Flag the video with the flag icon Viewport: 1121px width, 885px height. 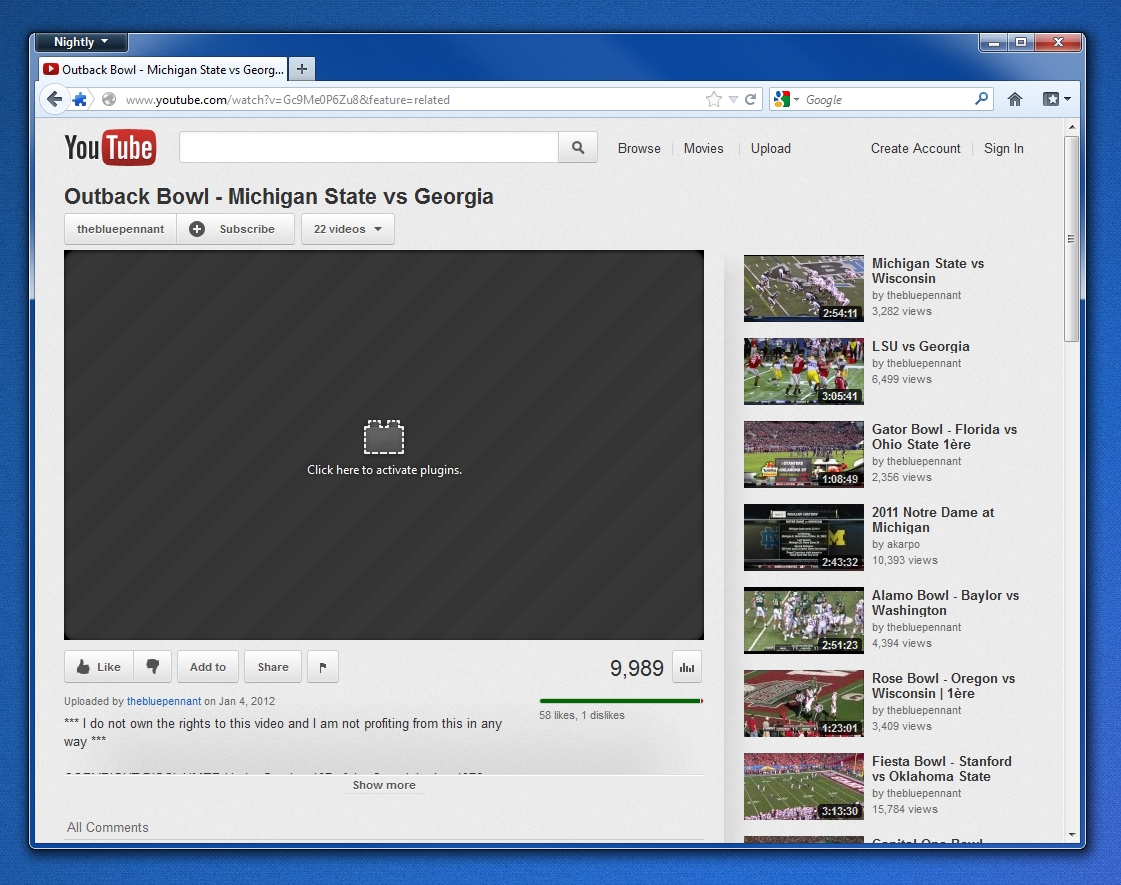[x=323, y=667]
